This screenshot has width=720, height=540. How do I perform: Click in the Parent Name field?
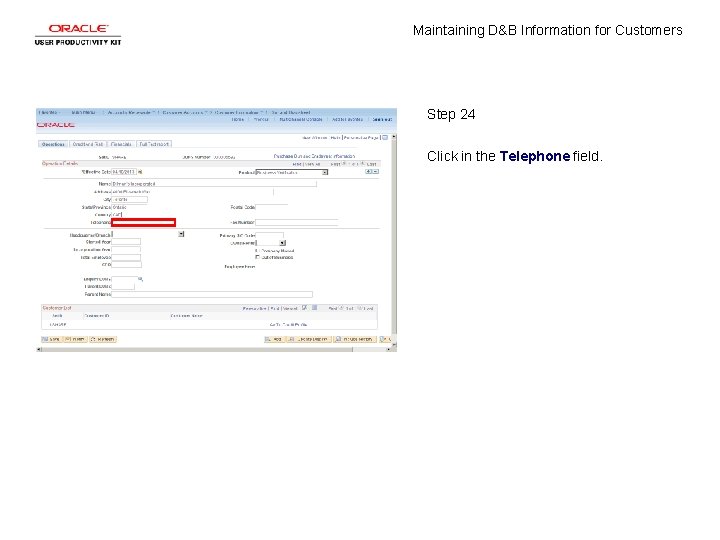click(212, 294)
